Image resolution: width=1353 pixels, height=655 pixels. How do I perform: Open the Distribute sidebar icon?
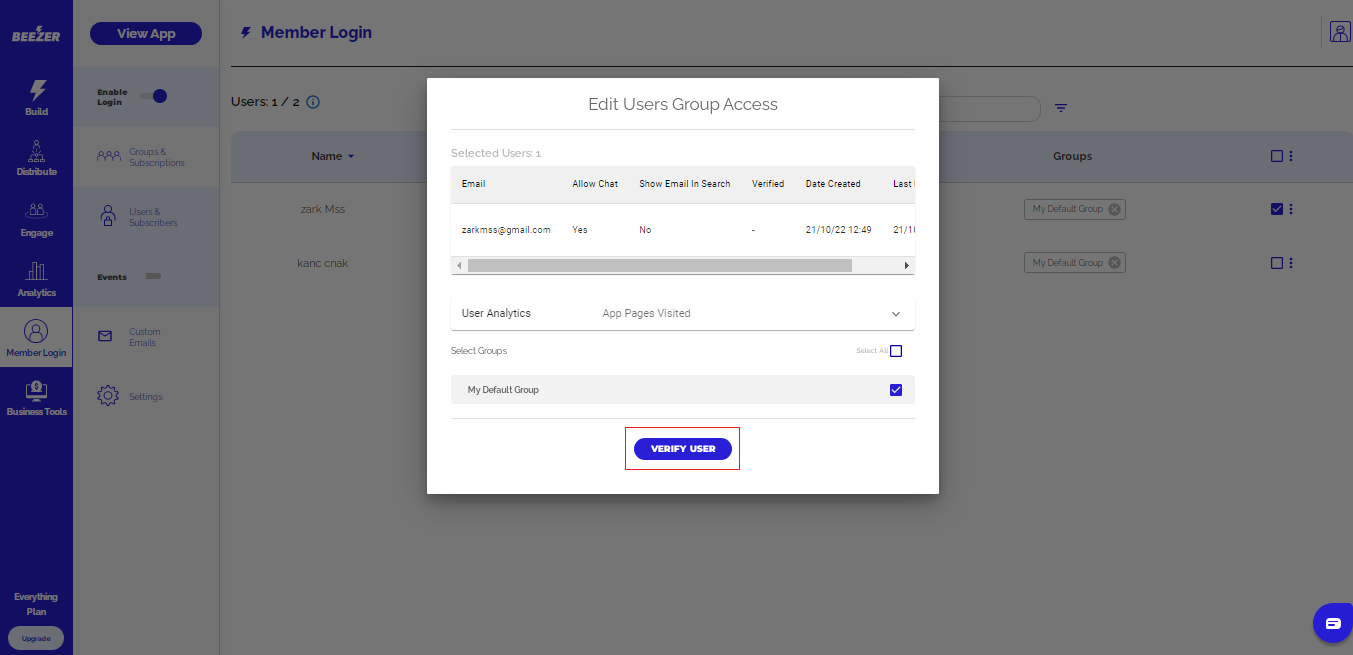click(x=36, y=151)
